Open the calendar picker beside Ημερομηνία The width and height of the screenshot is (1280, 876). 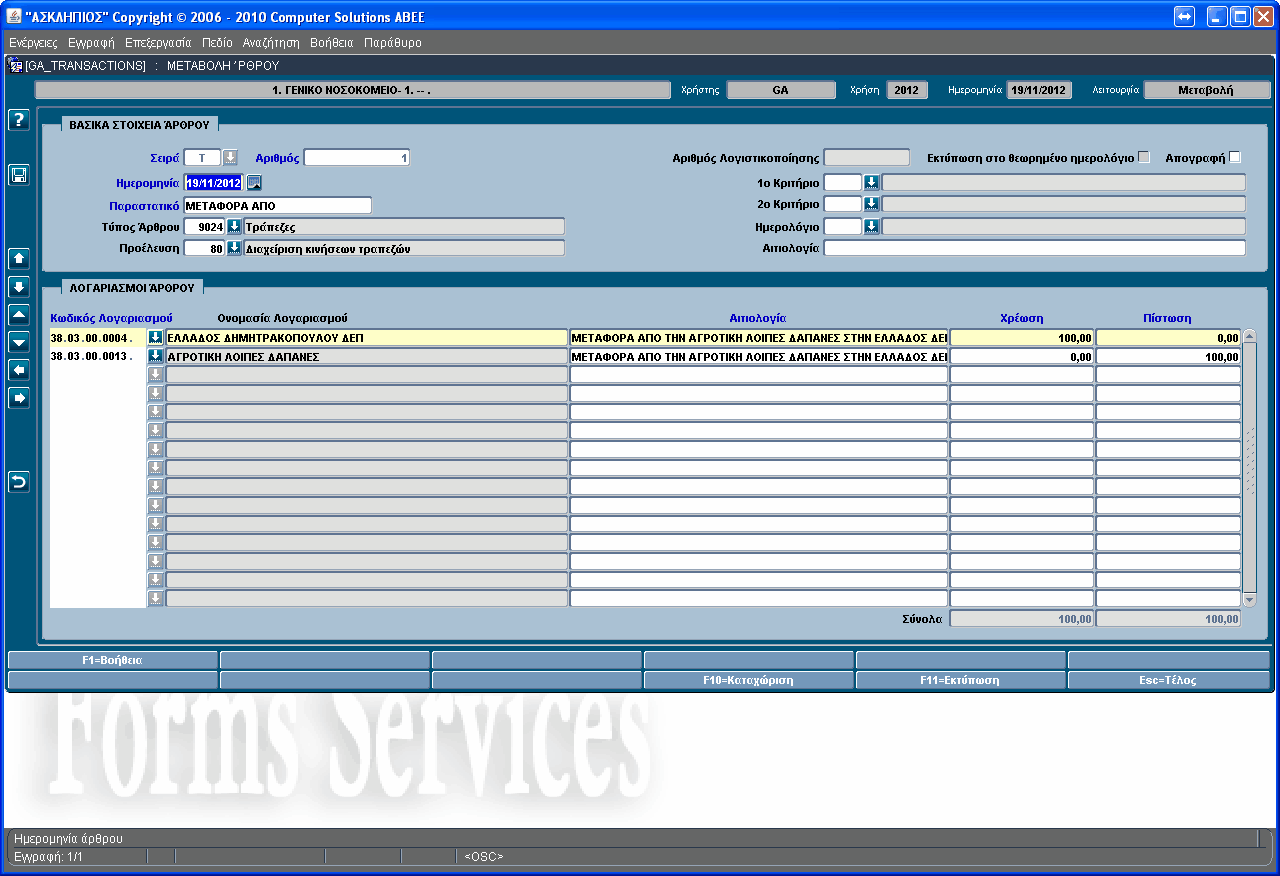(x=254, y=182)
